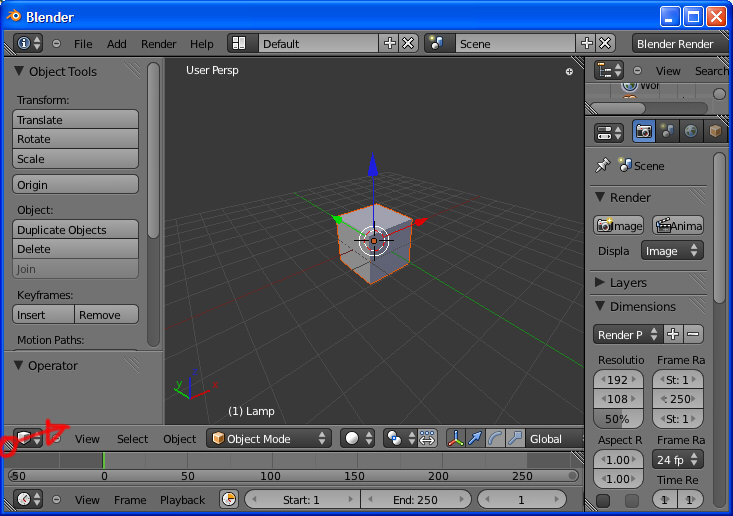The image size is (733, 516).
Task: Switch to the World properties tab icon
Action: tap(691, 132)
